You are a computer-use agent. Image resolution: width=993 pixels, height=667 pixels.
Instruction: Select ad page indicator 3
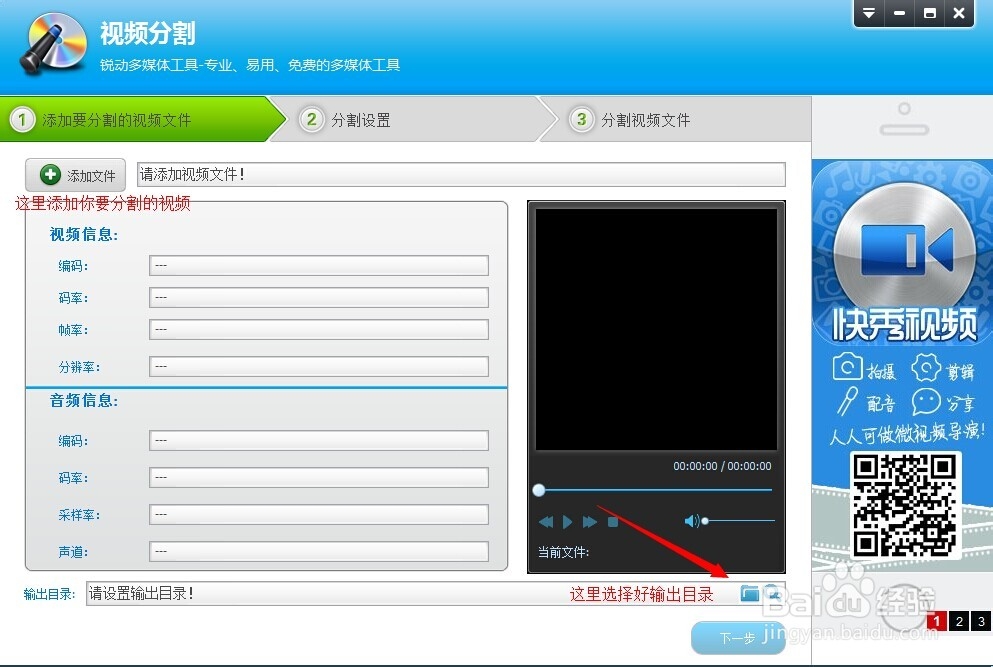point(981,621)
